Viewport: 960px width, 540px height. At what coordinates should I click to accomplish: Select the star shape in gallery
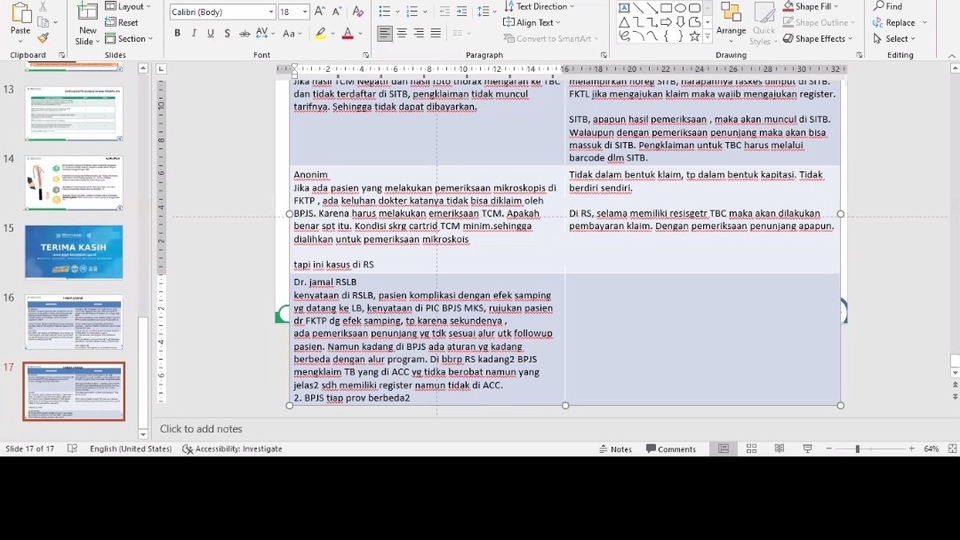pos(694,36)
